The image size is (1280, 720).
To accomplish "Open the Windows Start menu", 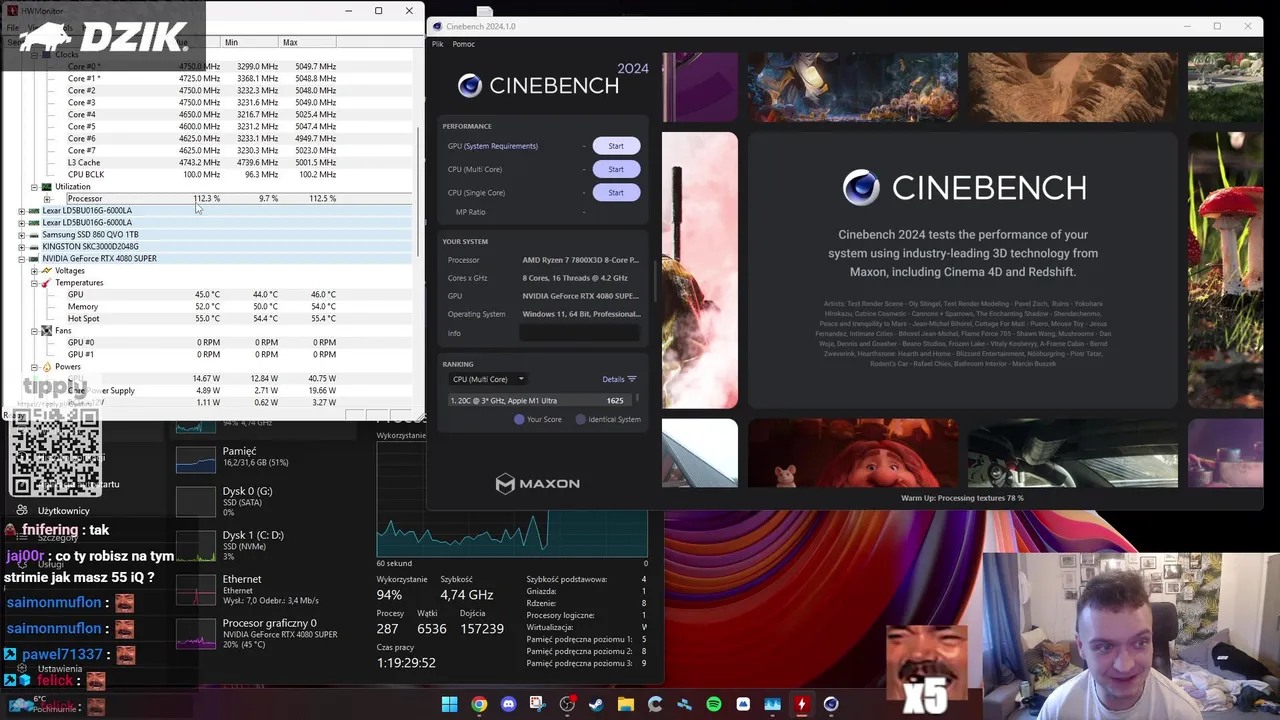I will [x=449, y=704].
